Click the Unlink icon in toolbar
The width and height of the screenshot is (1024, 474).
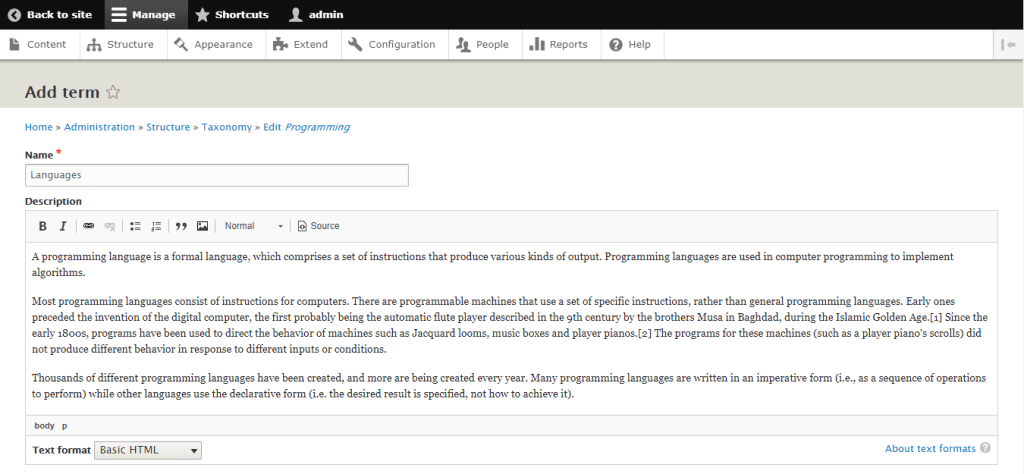coord(110,226)
